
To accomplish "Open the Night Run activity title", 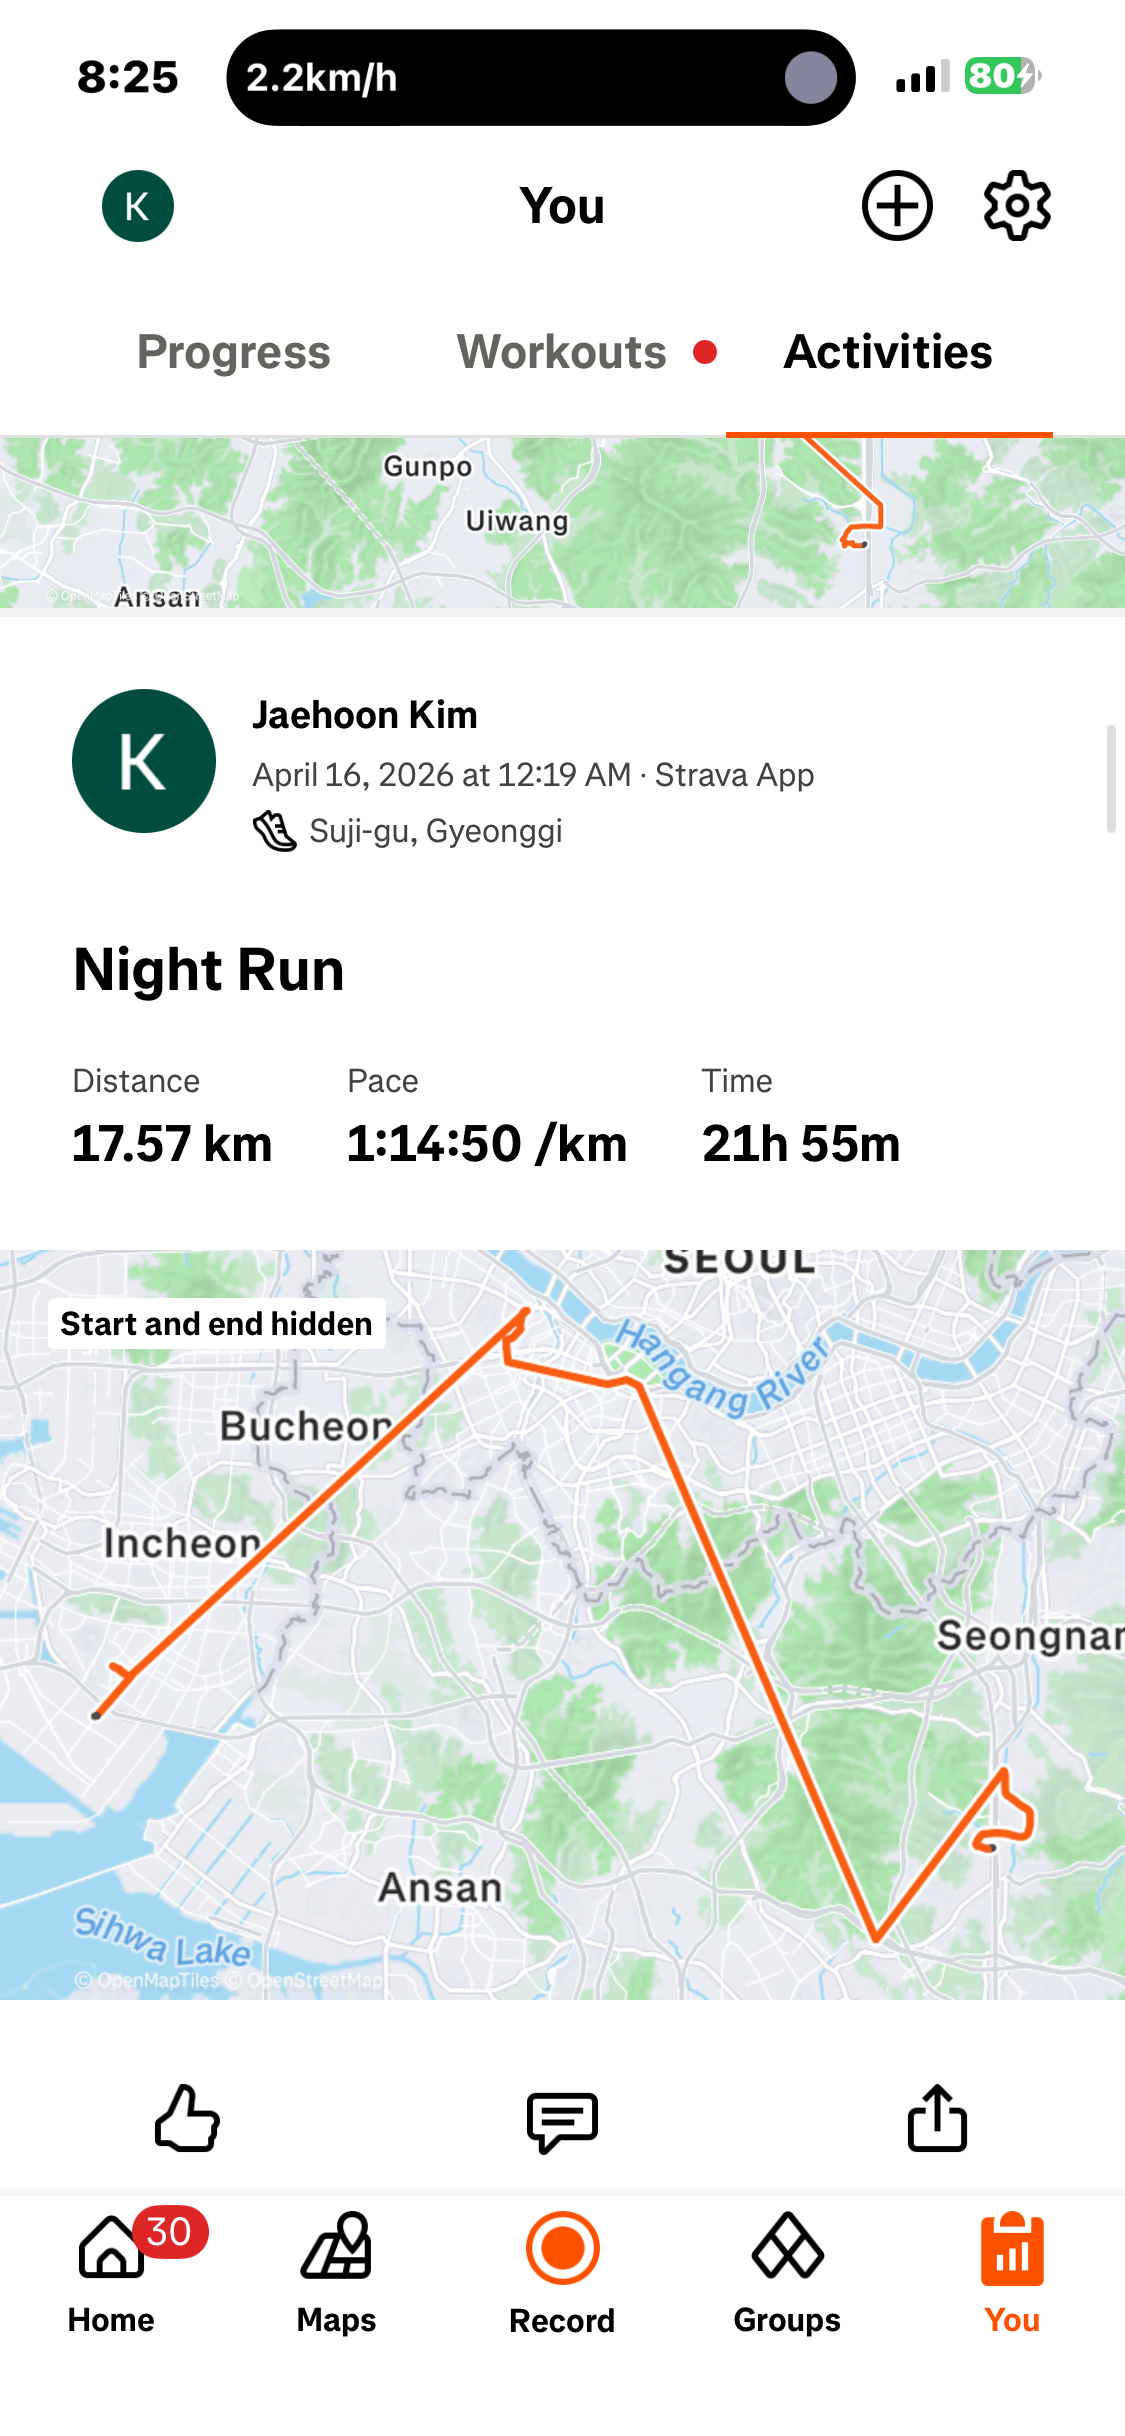I will [x=209, y=970].
